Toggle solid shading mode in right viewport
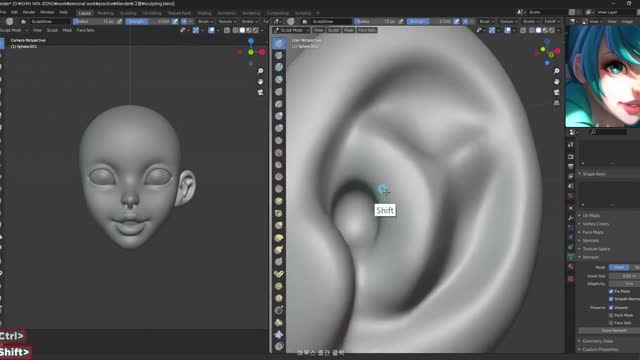Viewport: 640px width, 360px height. click(538, 30)
